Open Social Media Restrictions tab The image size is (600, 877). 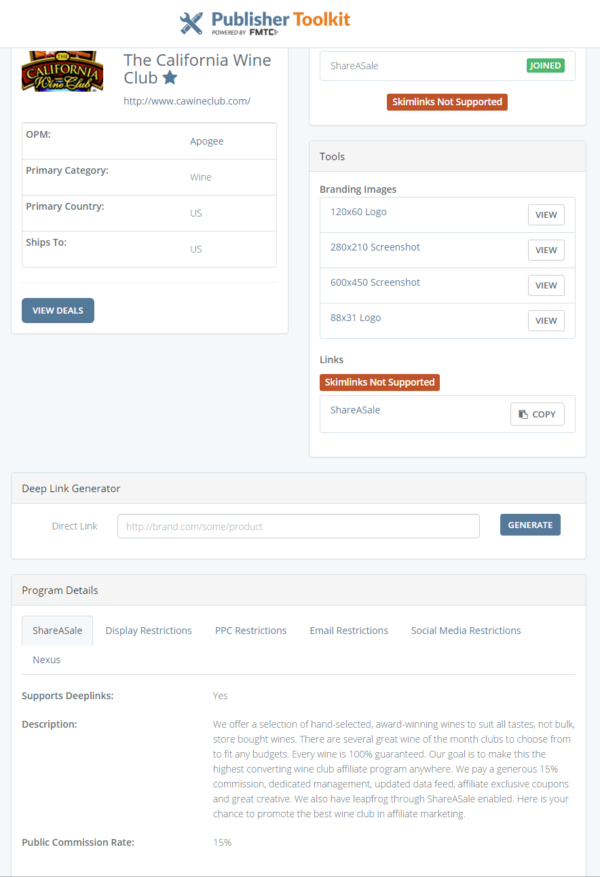(466, 630)
